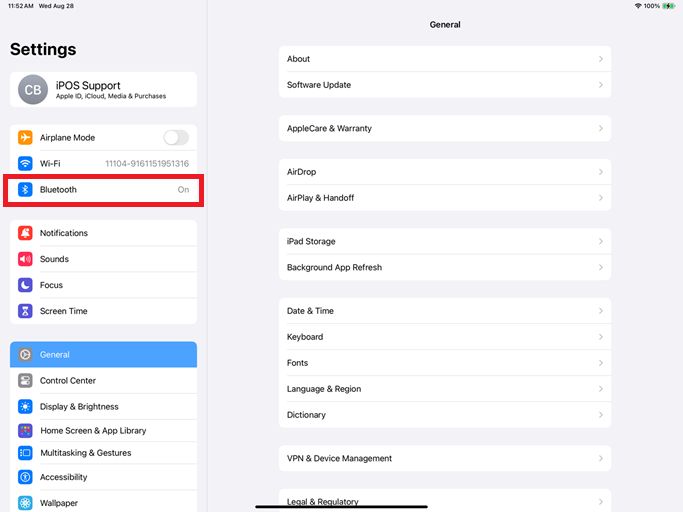The height and width of the screenshot is (512, 683).
Task: Toggle the Airplane Mode switch
Action: 176,137
